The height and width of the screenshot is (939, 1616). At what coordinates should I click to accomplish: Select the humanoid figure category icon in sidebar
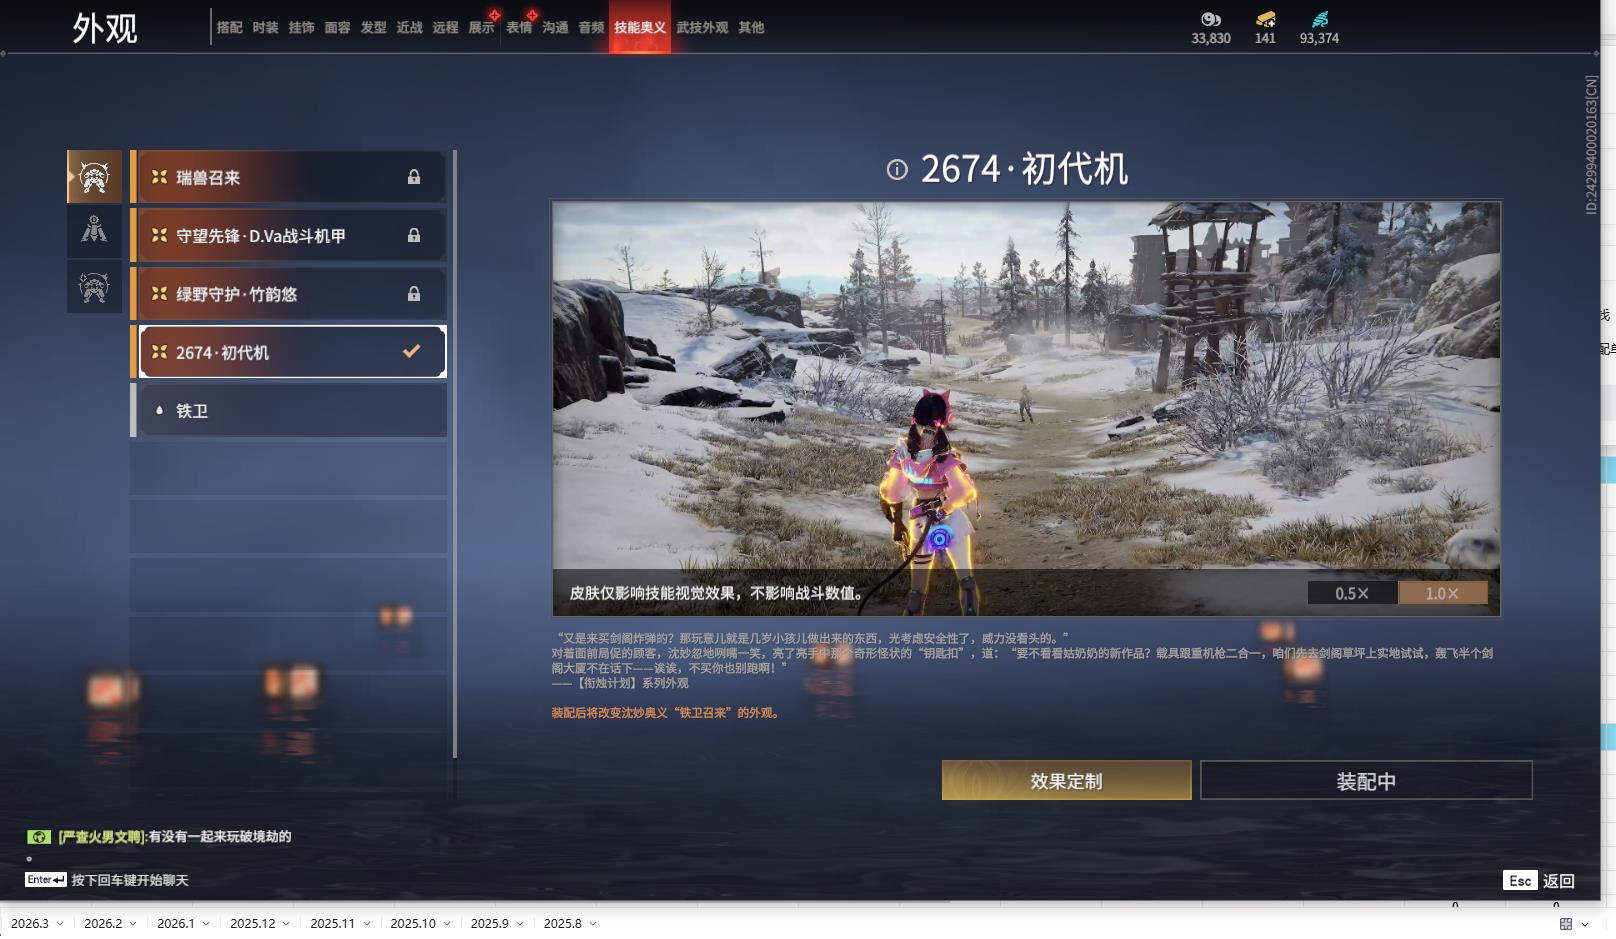[94, 231]
